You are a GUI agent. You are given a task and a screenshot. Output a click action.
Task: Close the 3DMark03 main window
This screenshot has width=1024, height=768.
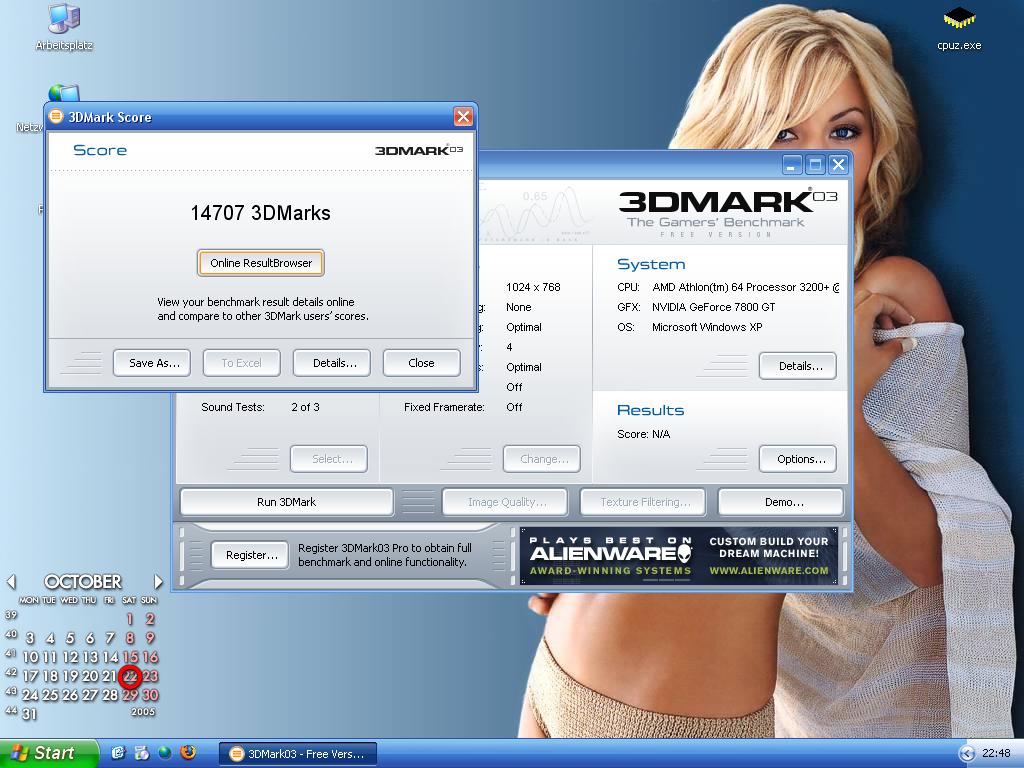[x=839, y=165]
